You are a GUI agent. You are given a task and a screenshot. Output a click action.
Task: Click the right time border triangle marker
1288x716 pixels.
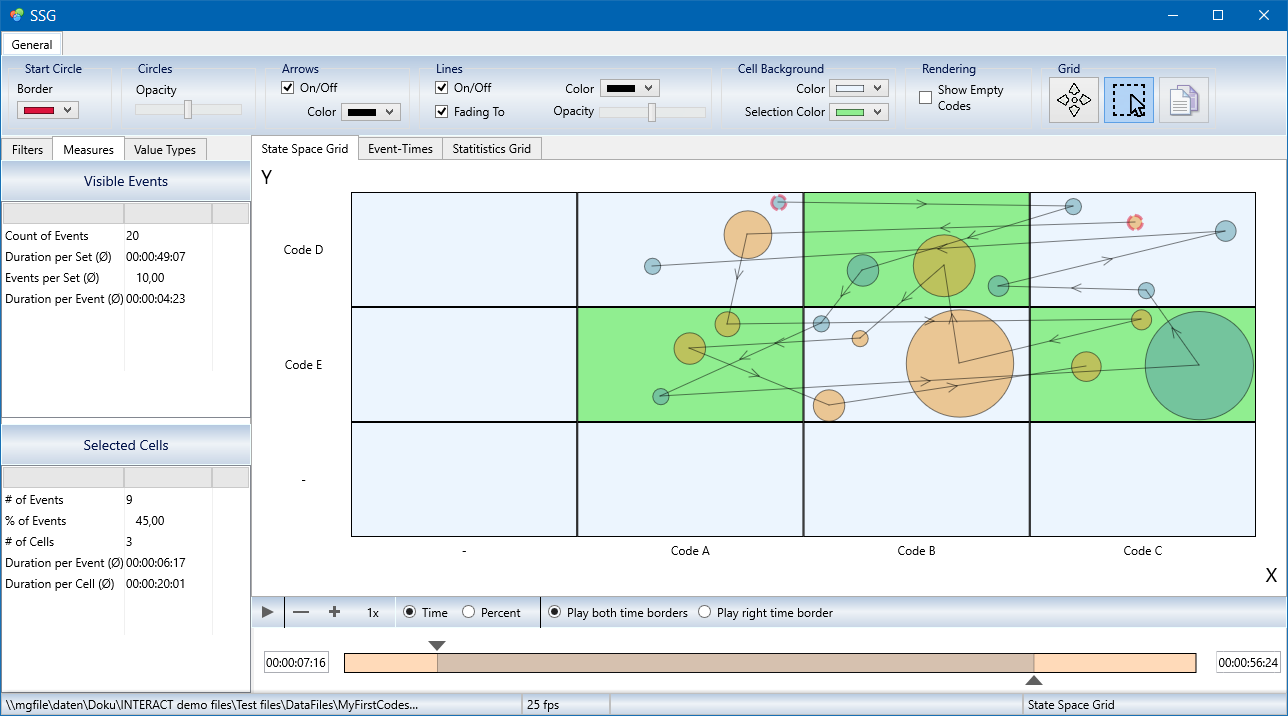(1034, 681)
